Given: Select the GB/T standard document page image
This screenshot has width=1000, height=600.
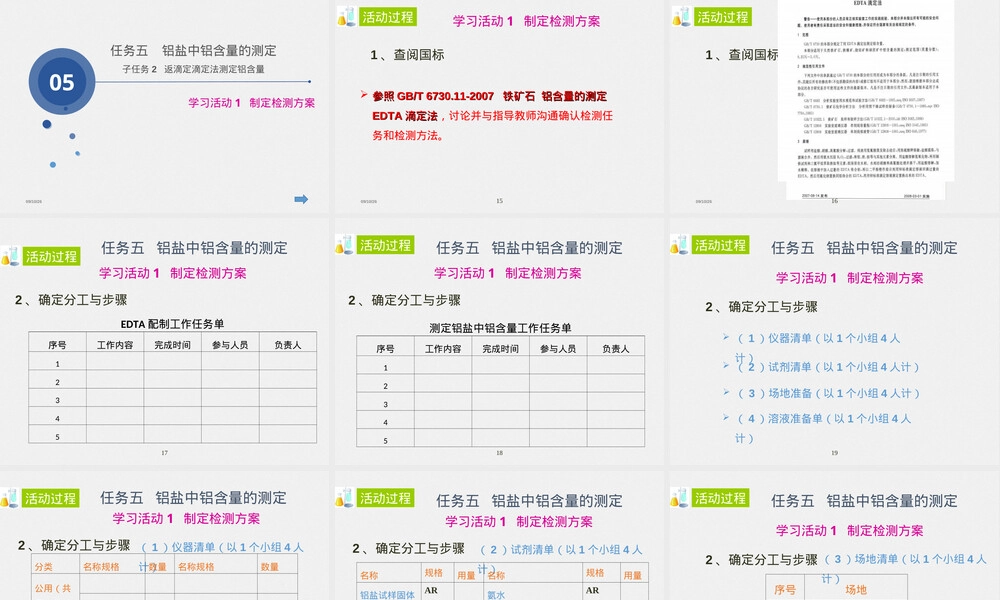Looking at the screenshot, I should click(x=865, y=99).
